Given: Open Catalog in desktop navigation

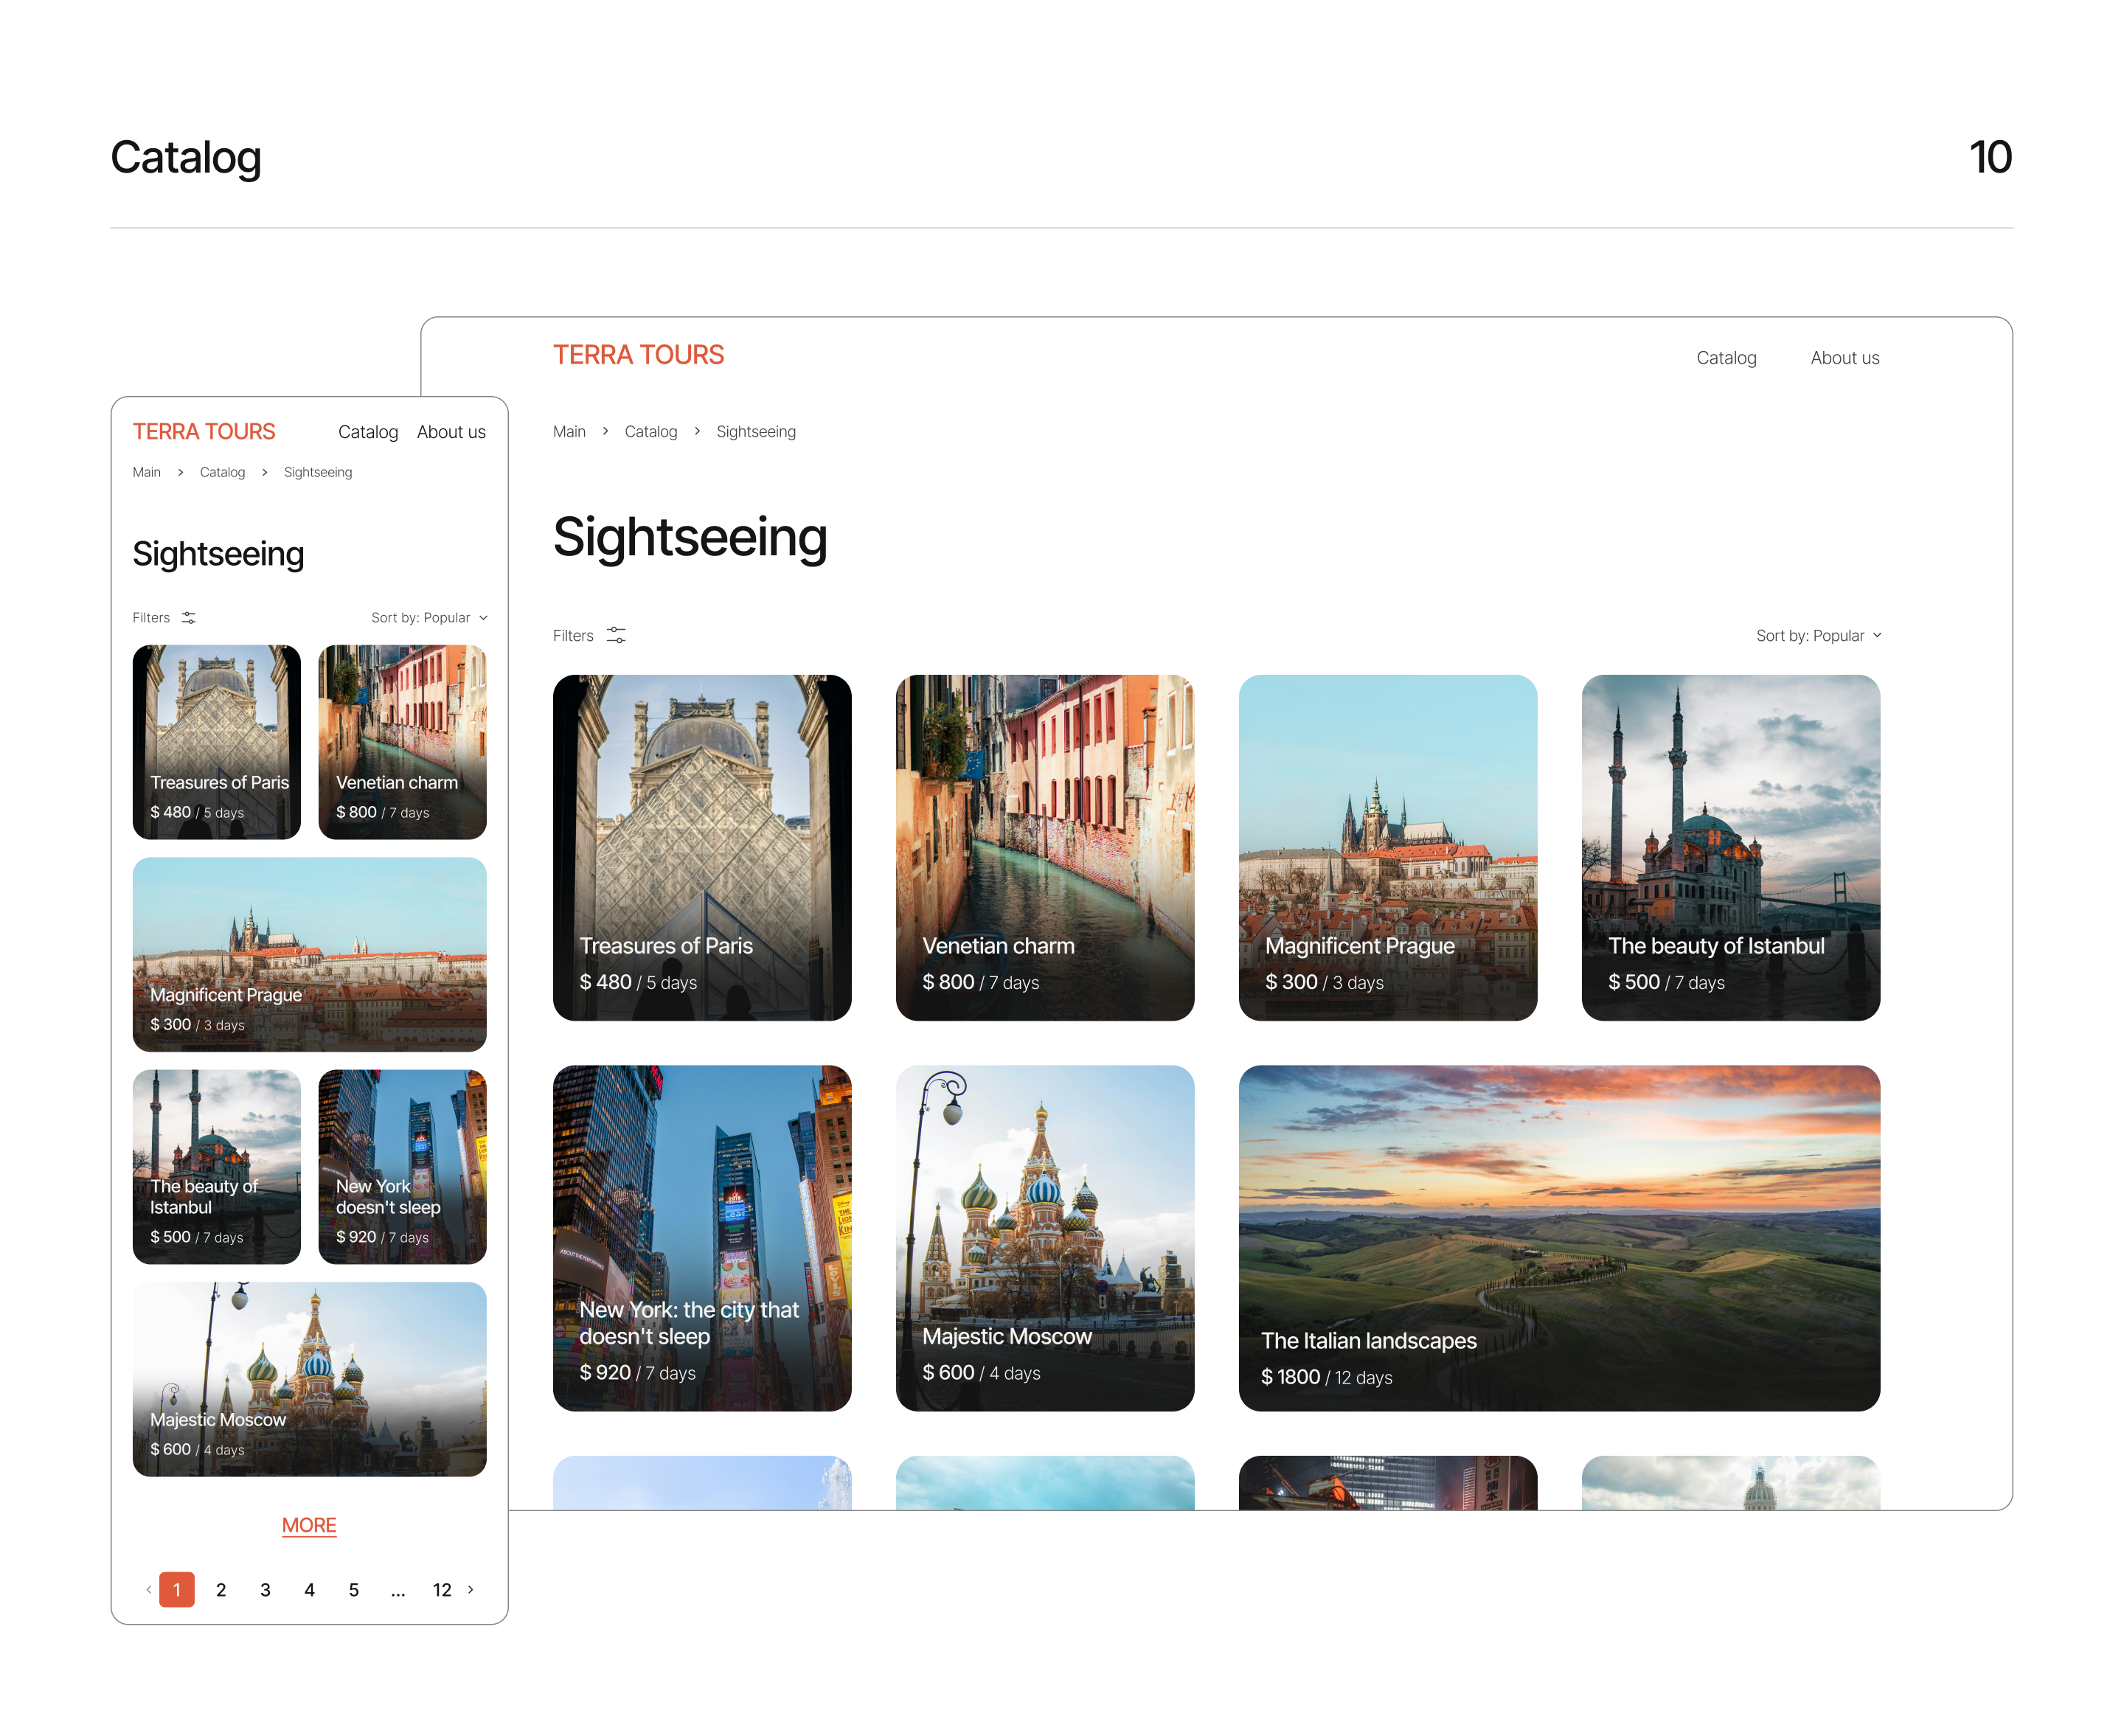Looking at the screenshot, I should tap(1726, 358).
